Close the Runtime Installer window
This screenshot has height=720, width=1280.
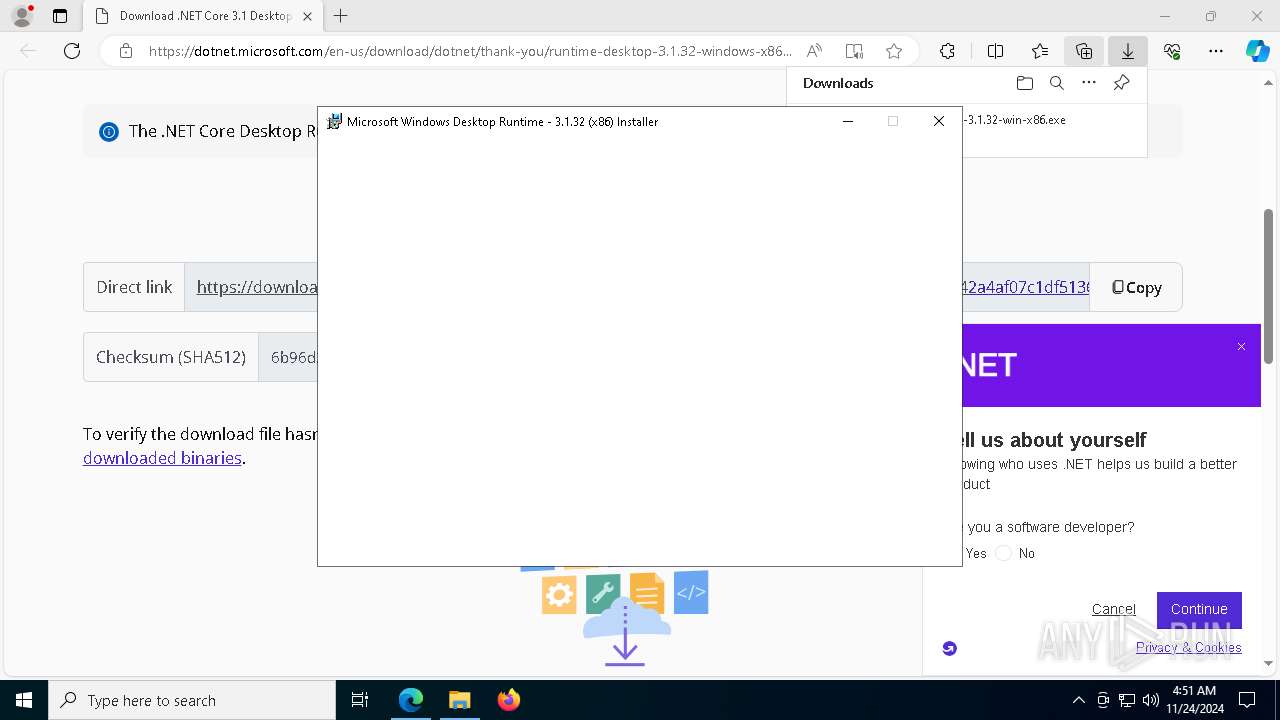pos(938,121)
